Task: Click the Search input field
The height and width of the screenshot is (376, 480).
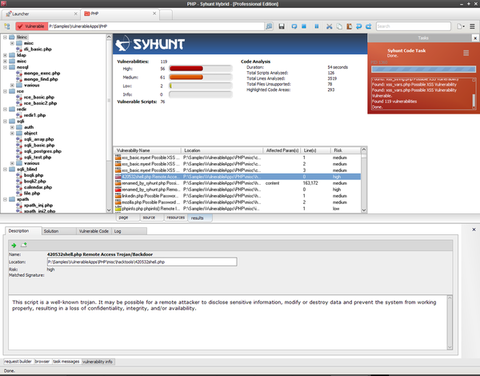Action: tap(413, 26)
